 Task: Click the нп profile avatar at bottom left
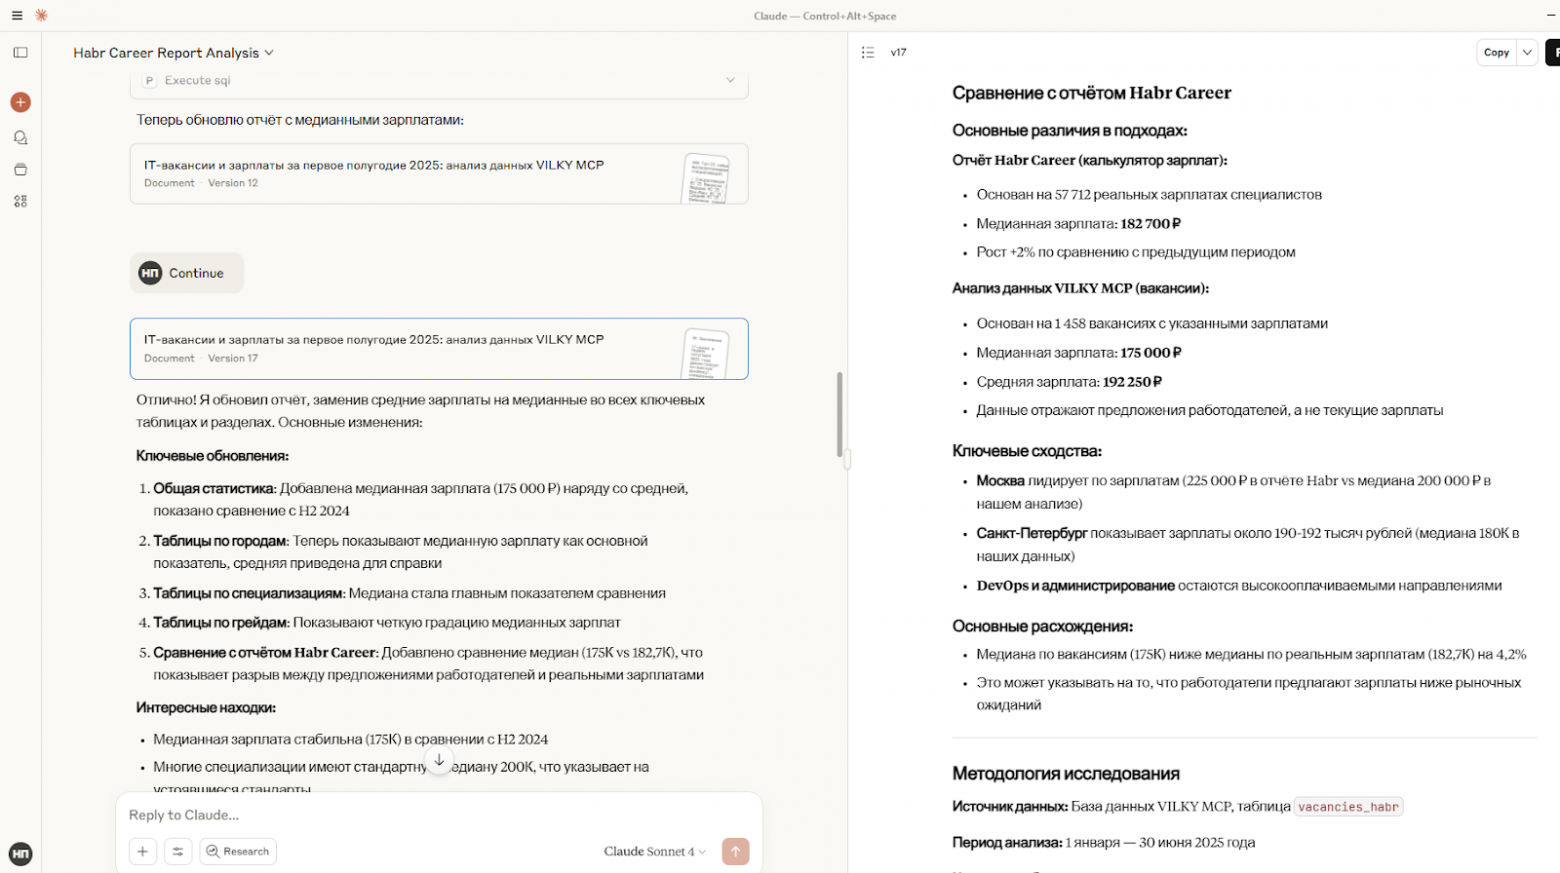pyautogui.click(x=20, y=854)
